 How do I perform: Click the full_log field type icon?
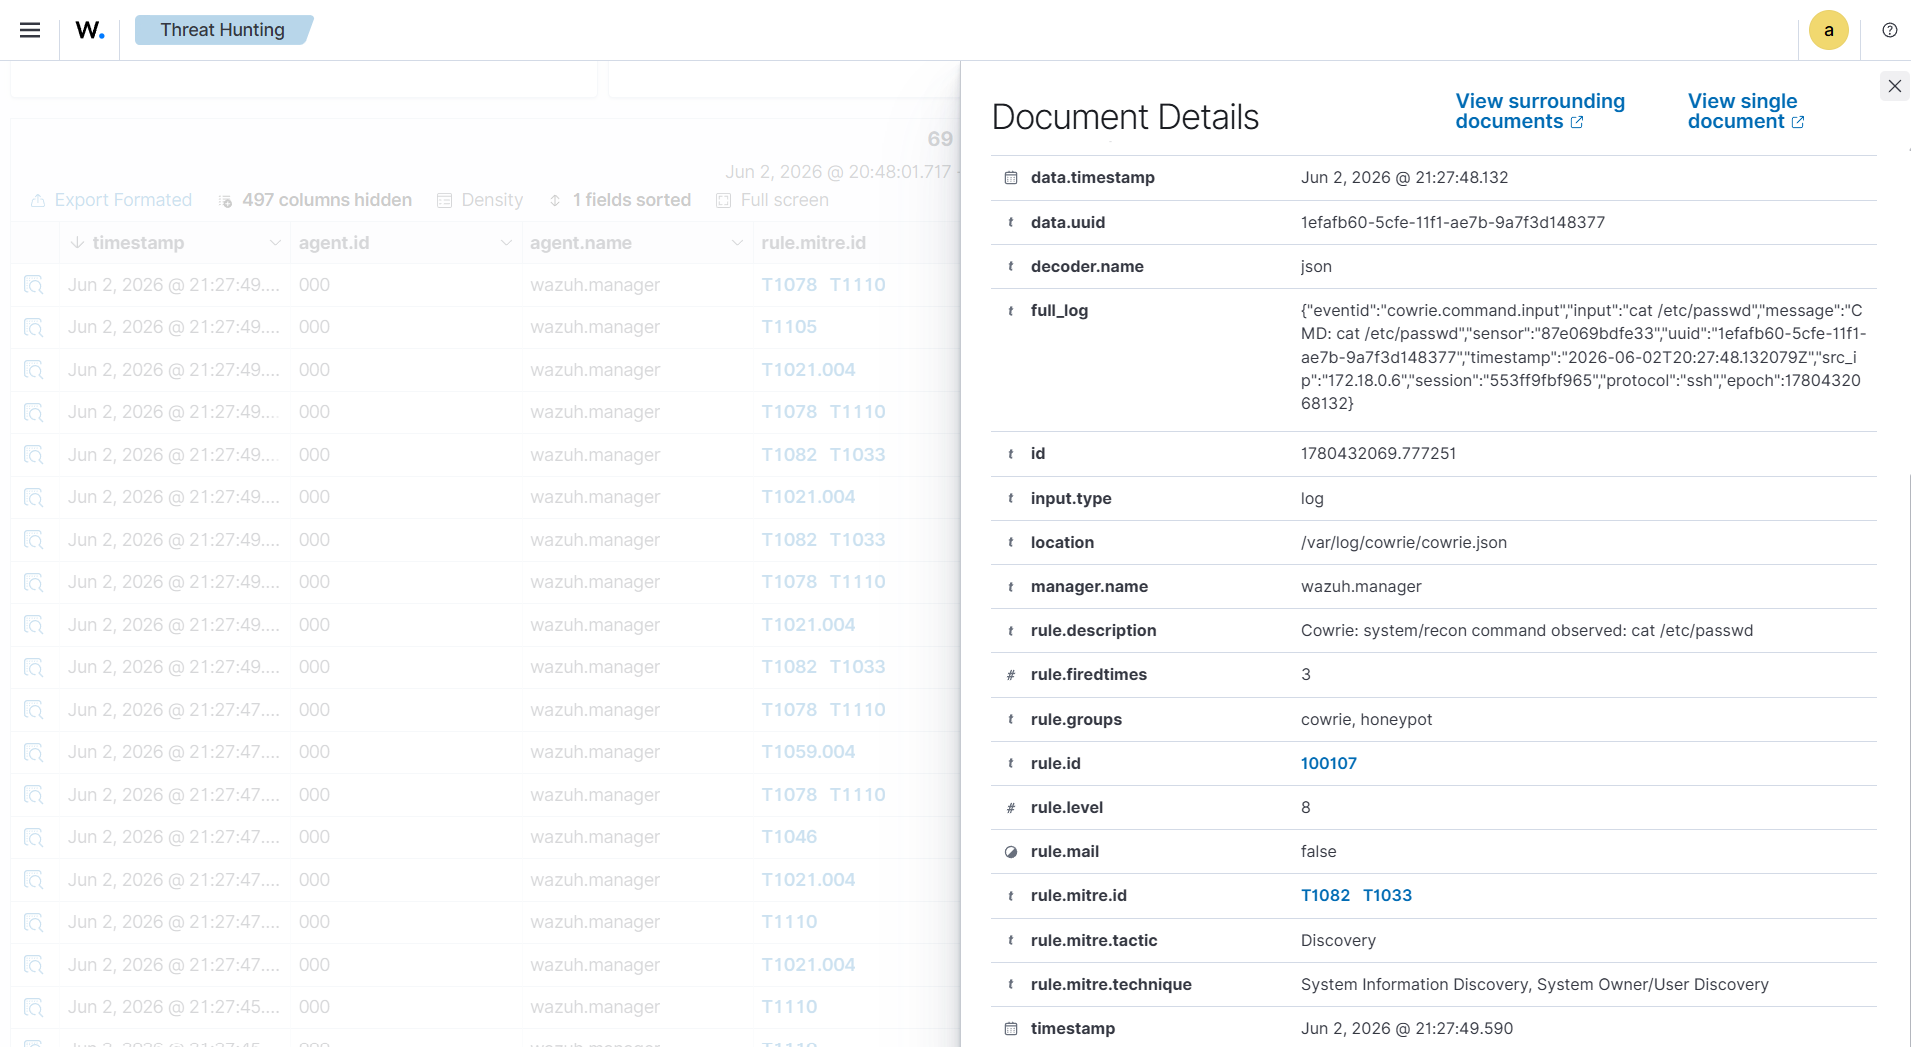click(x=1011, y=310)
